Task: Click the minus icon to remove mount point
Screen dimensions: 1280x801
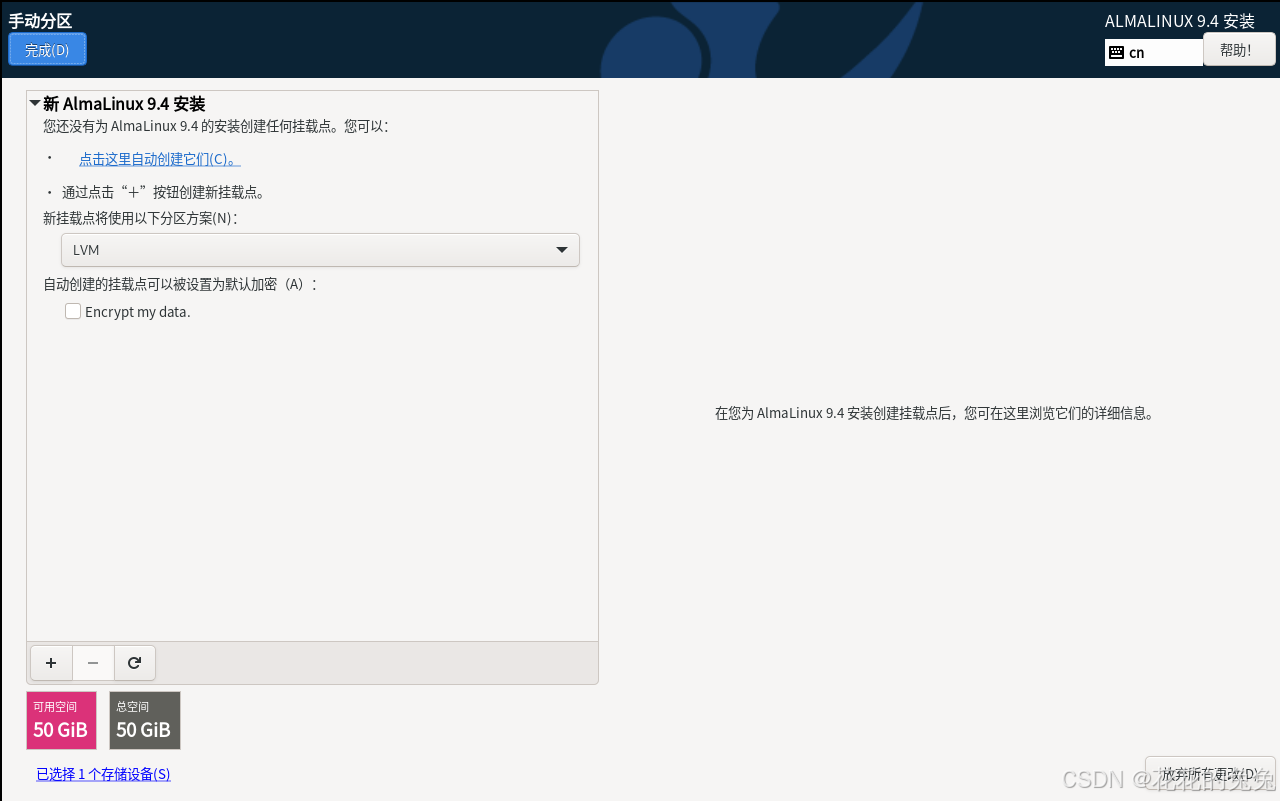Action: 93,662
